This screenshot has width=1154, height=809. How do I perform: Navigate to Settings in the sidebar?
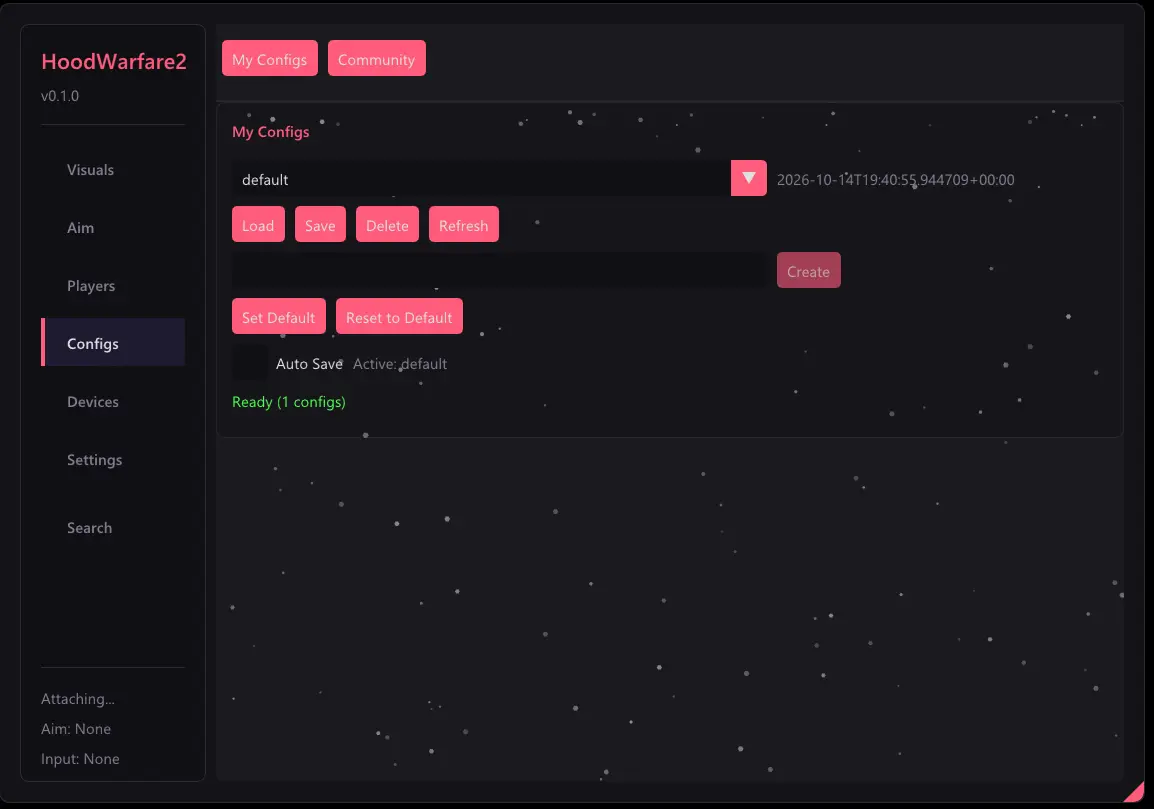click(x=113, y=460)
